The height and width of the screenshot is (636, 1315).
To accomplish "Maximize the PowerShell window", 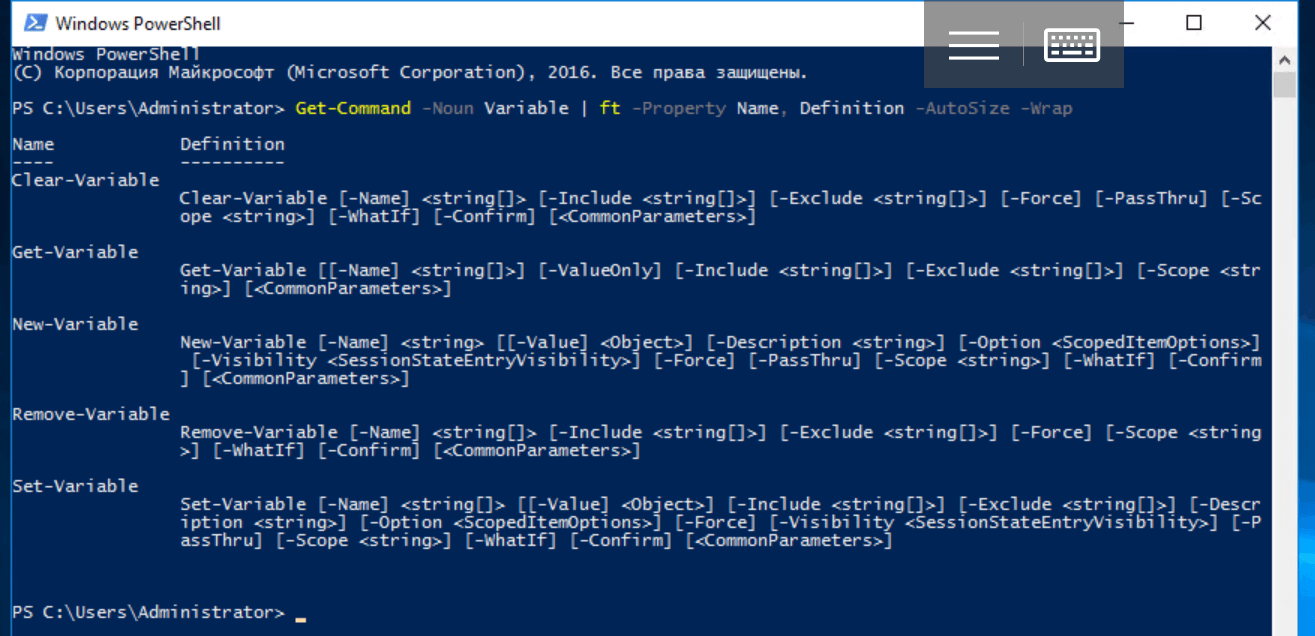I will click(x=1194, y=22).
